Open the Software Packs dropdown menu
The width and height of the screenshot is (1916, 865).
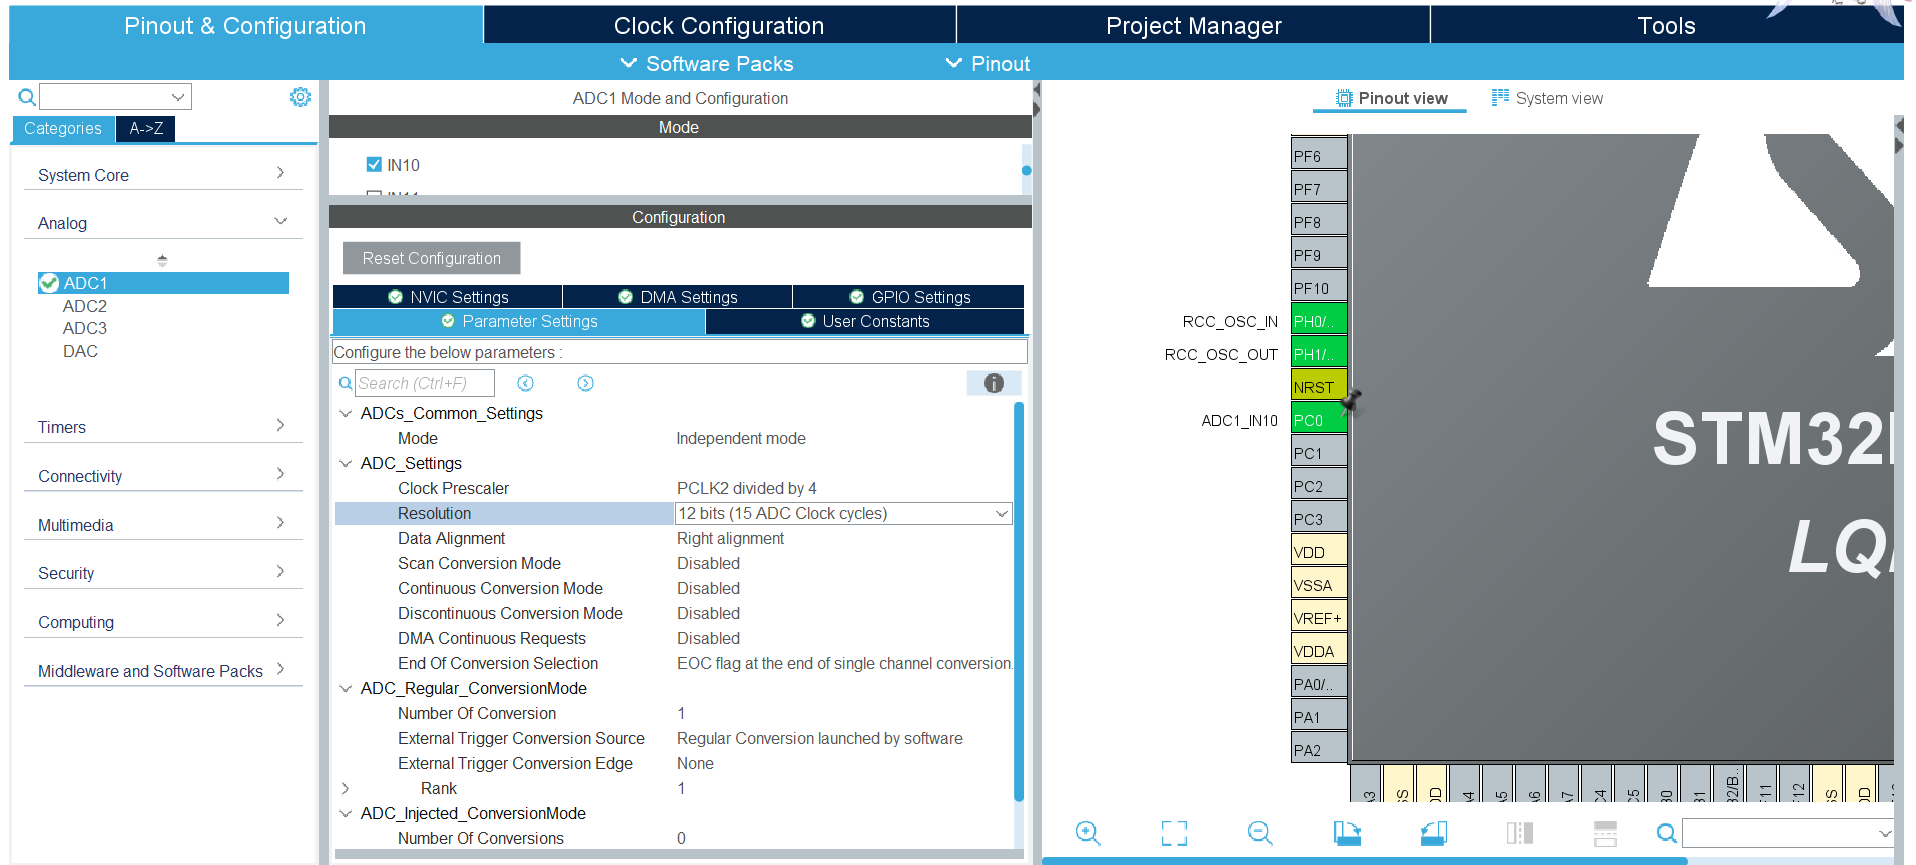pyautogui.click(x=707, y=63)
